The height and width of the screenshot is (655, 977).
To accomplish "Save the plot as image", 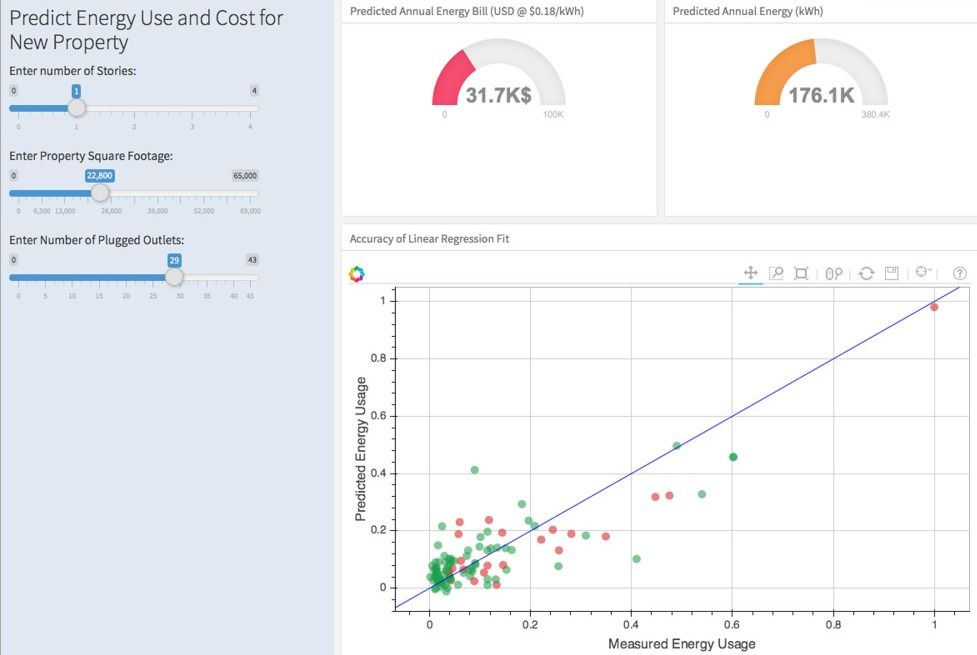I will 892,273.
